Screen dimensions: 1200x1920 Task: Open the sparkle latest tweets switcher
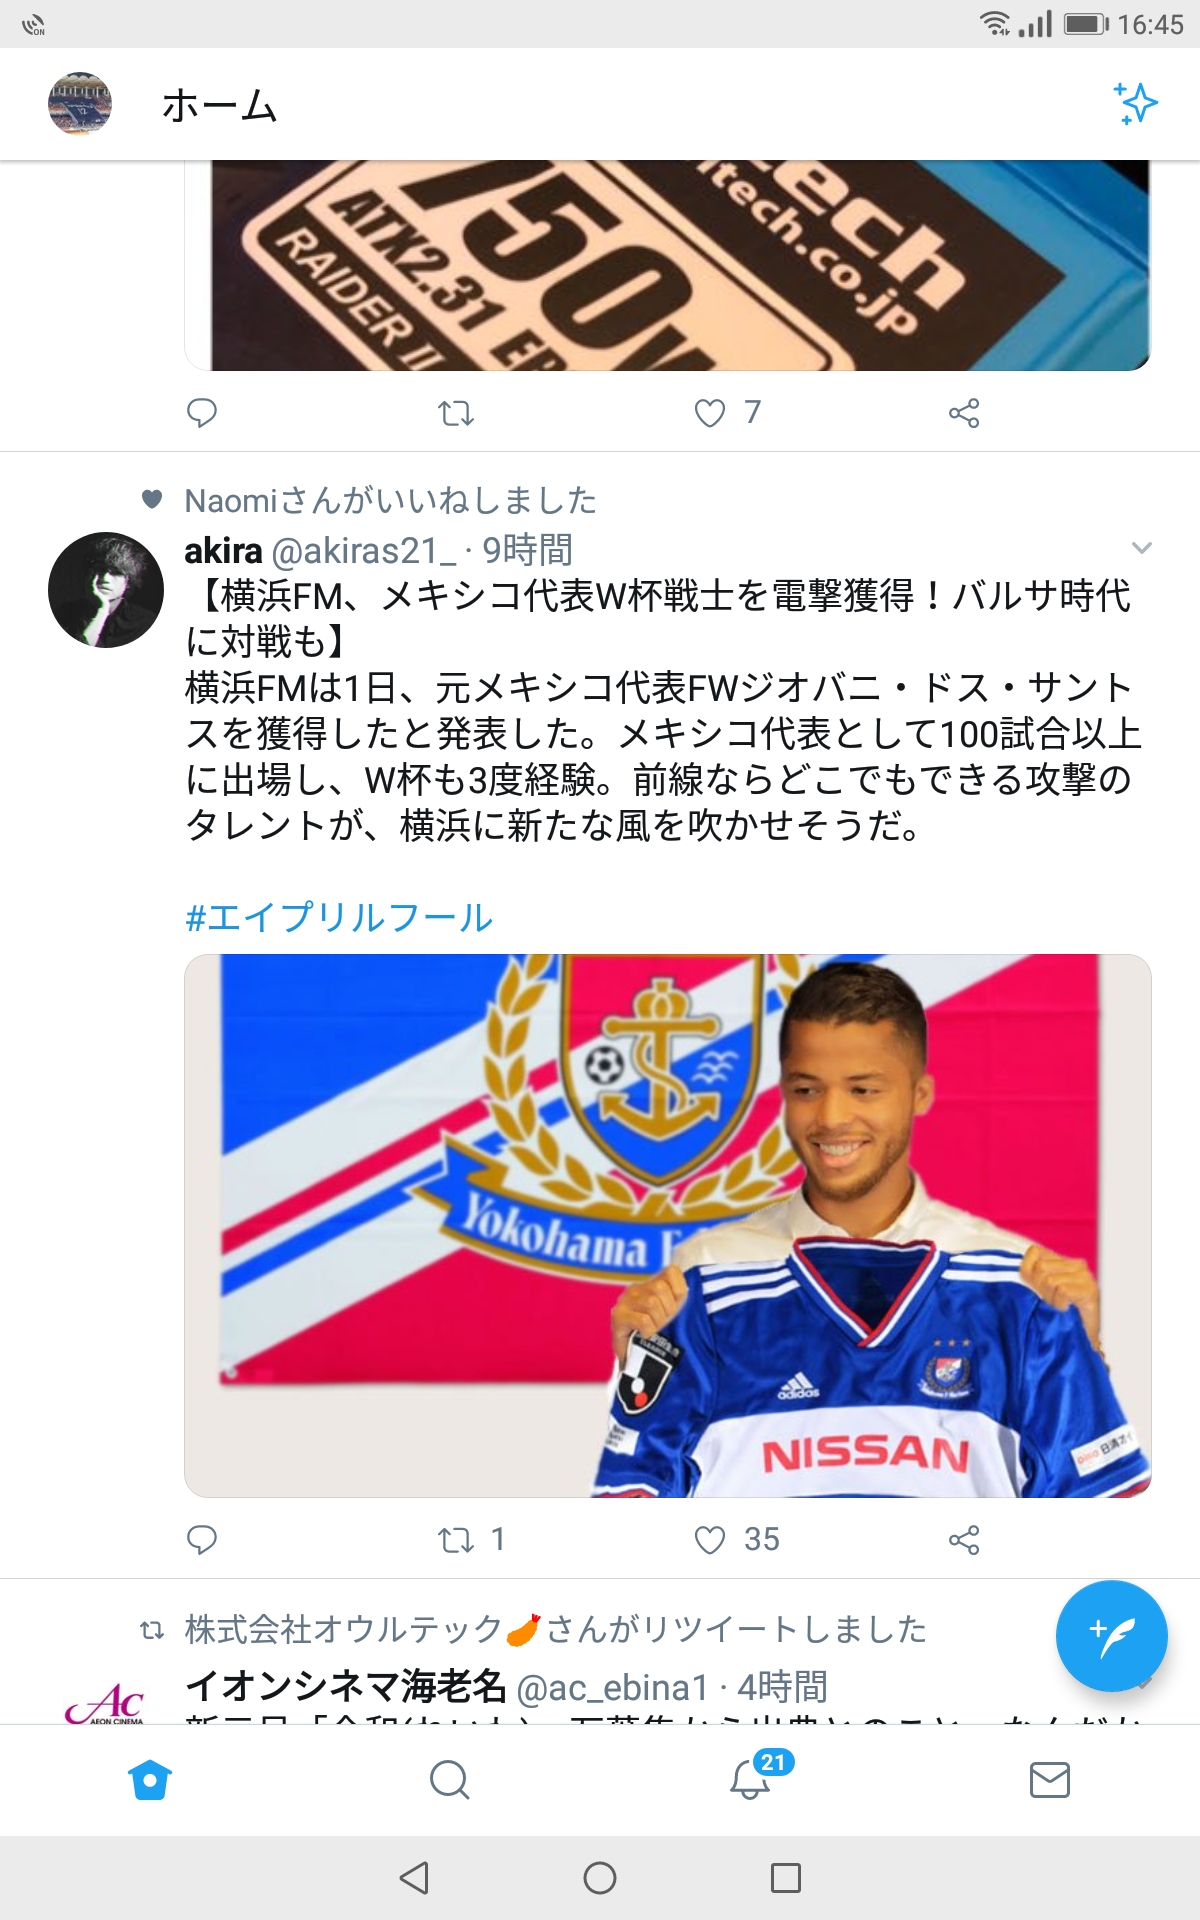pyautogui.click(x=1135, y=104)
